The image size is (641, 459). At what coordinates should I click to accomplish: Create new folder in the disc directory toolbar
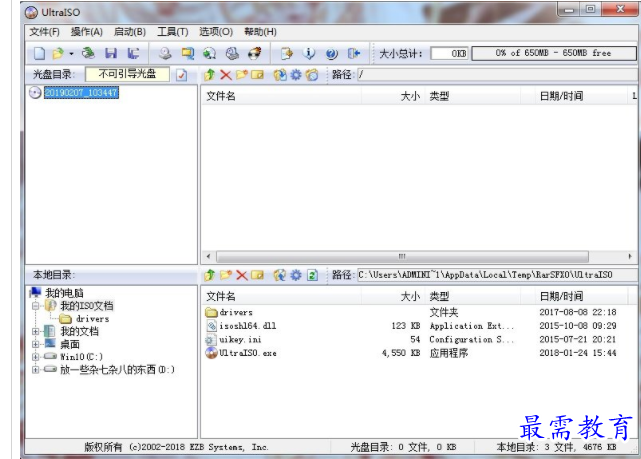(x=242, y=75)
